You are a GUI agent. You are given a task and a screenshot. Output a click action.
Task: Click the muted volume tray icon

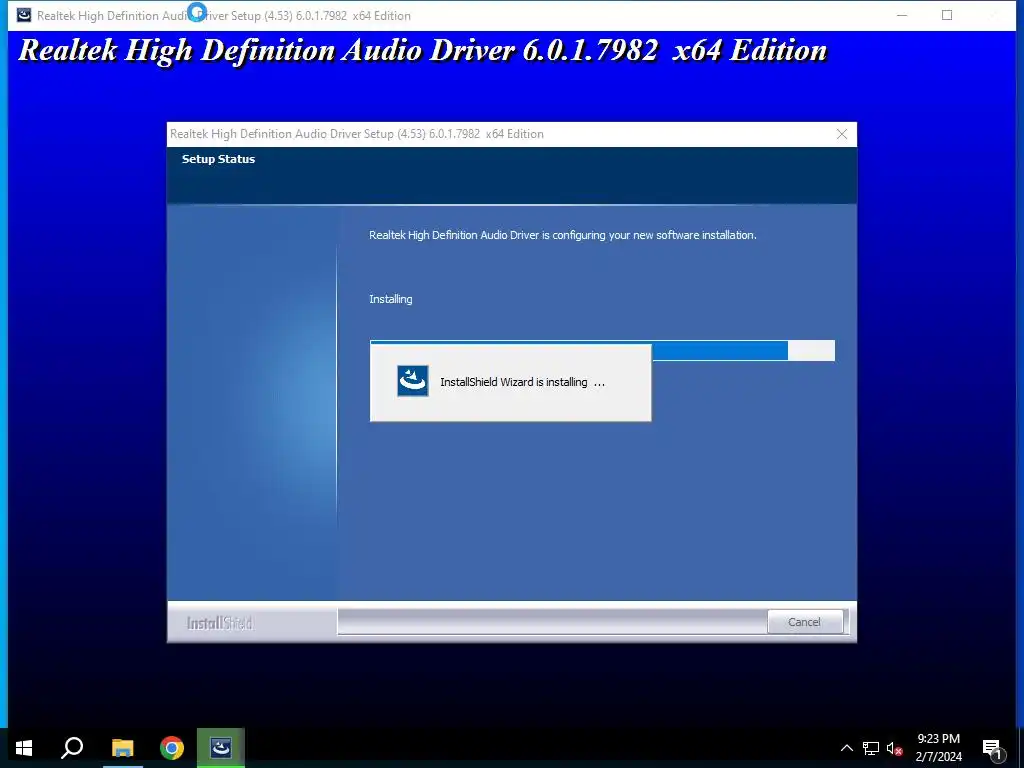[x=894, y=748]
